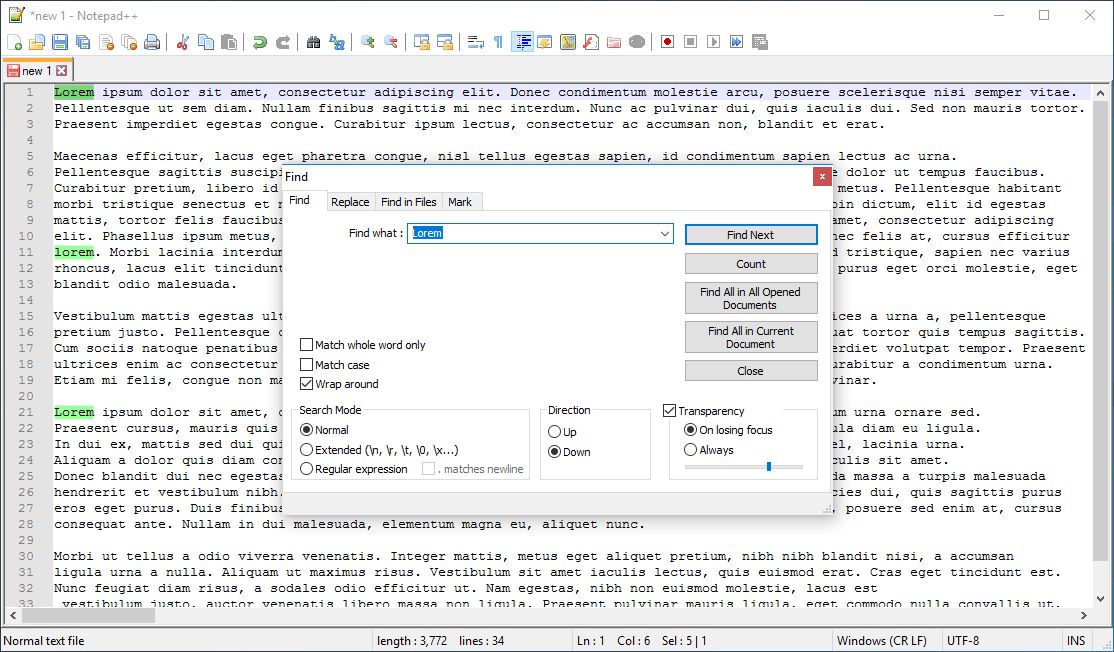
Task: Click the Count button
Action: pyautogui.click(x=751, y=264)
